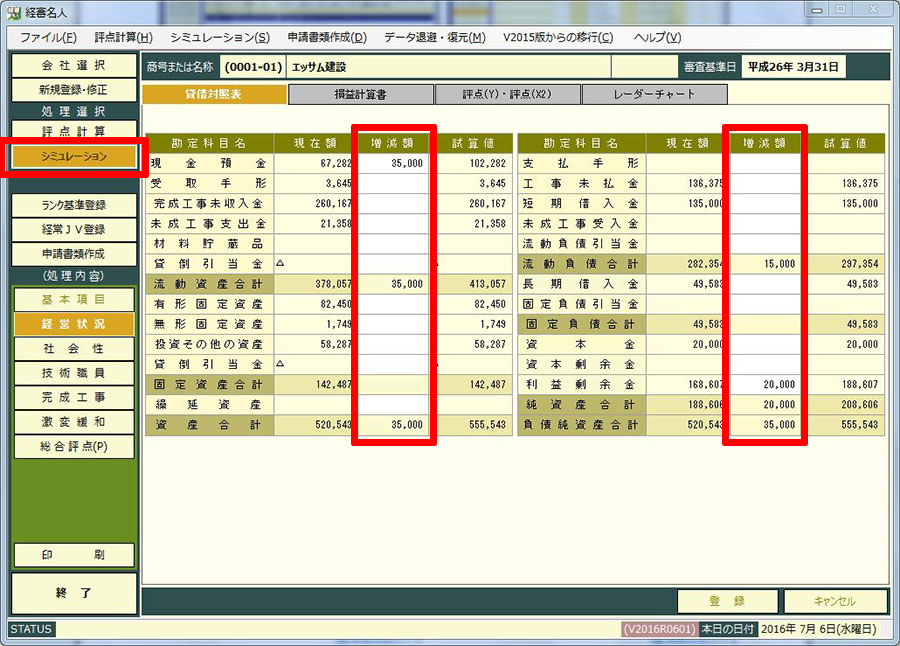Open 経常JV登録
The height and width of the screenshot is (646, 900).
coord(73,230)
